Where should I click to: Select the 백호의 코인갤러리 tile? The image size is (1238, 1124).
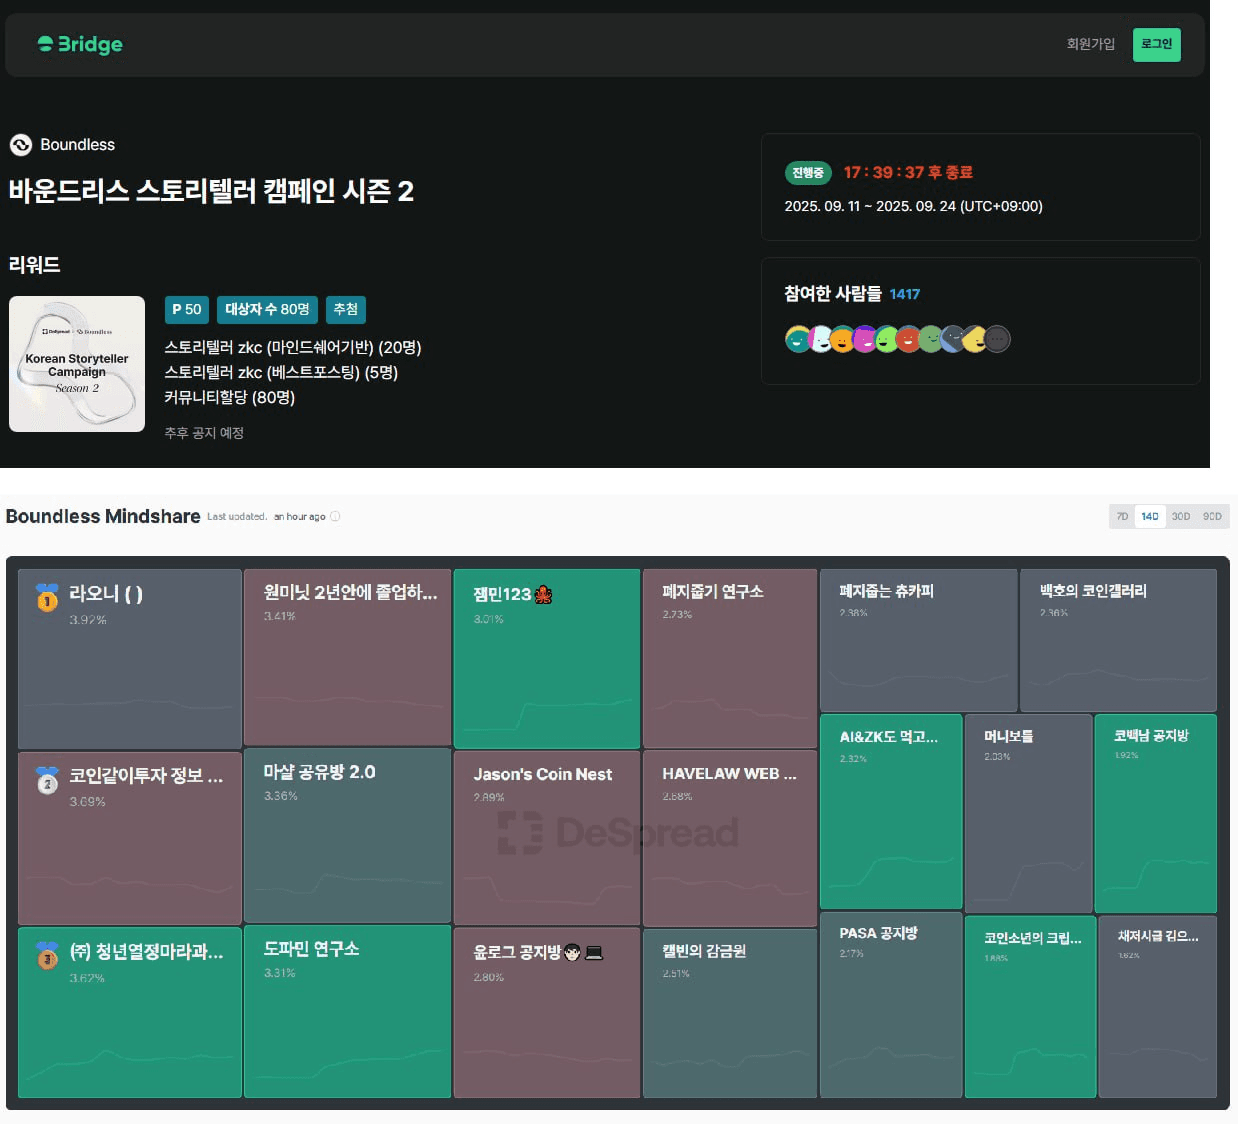pyautogui.click(x=1118, y=641)
